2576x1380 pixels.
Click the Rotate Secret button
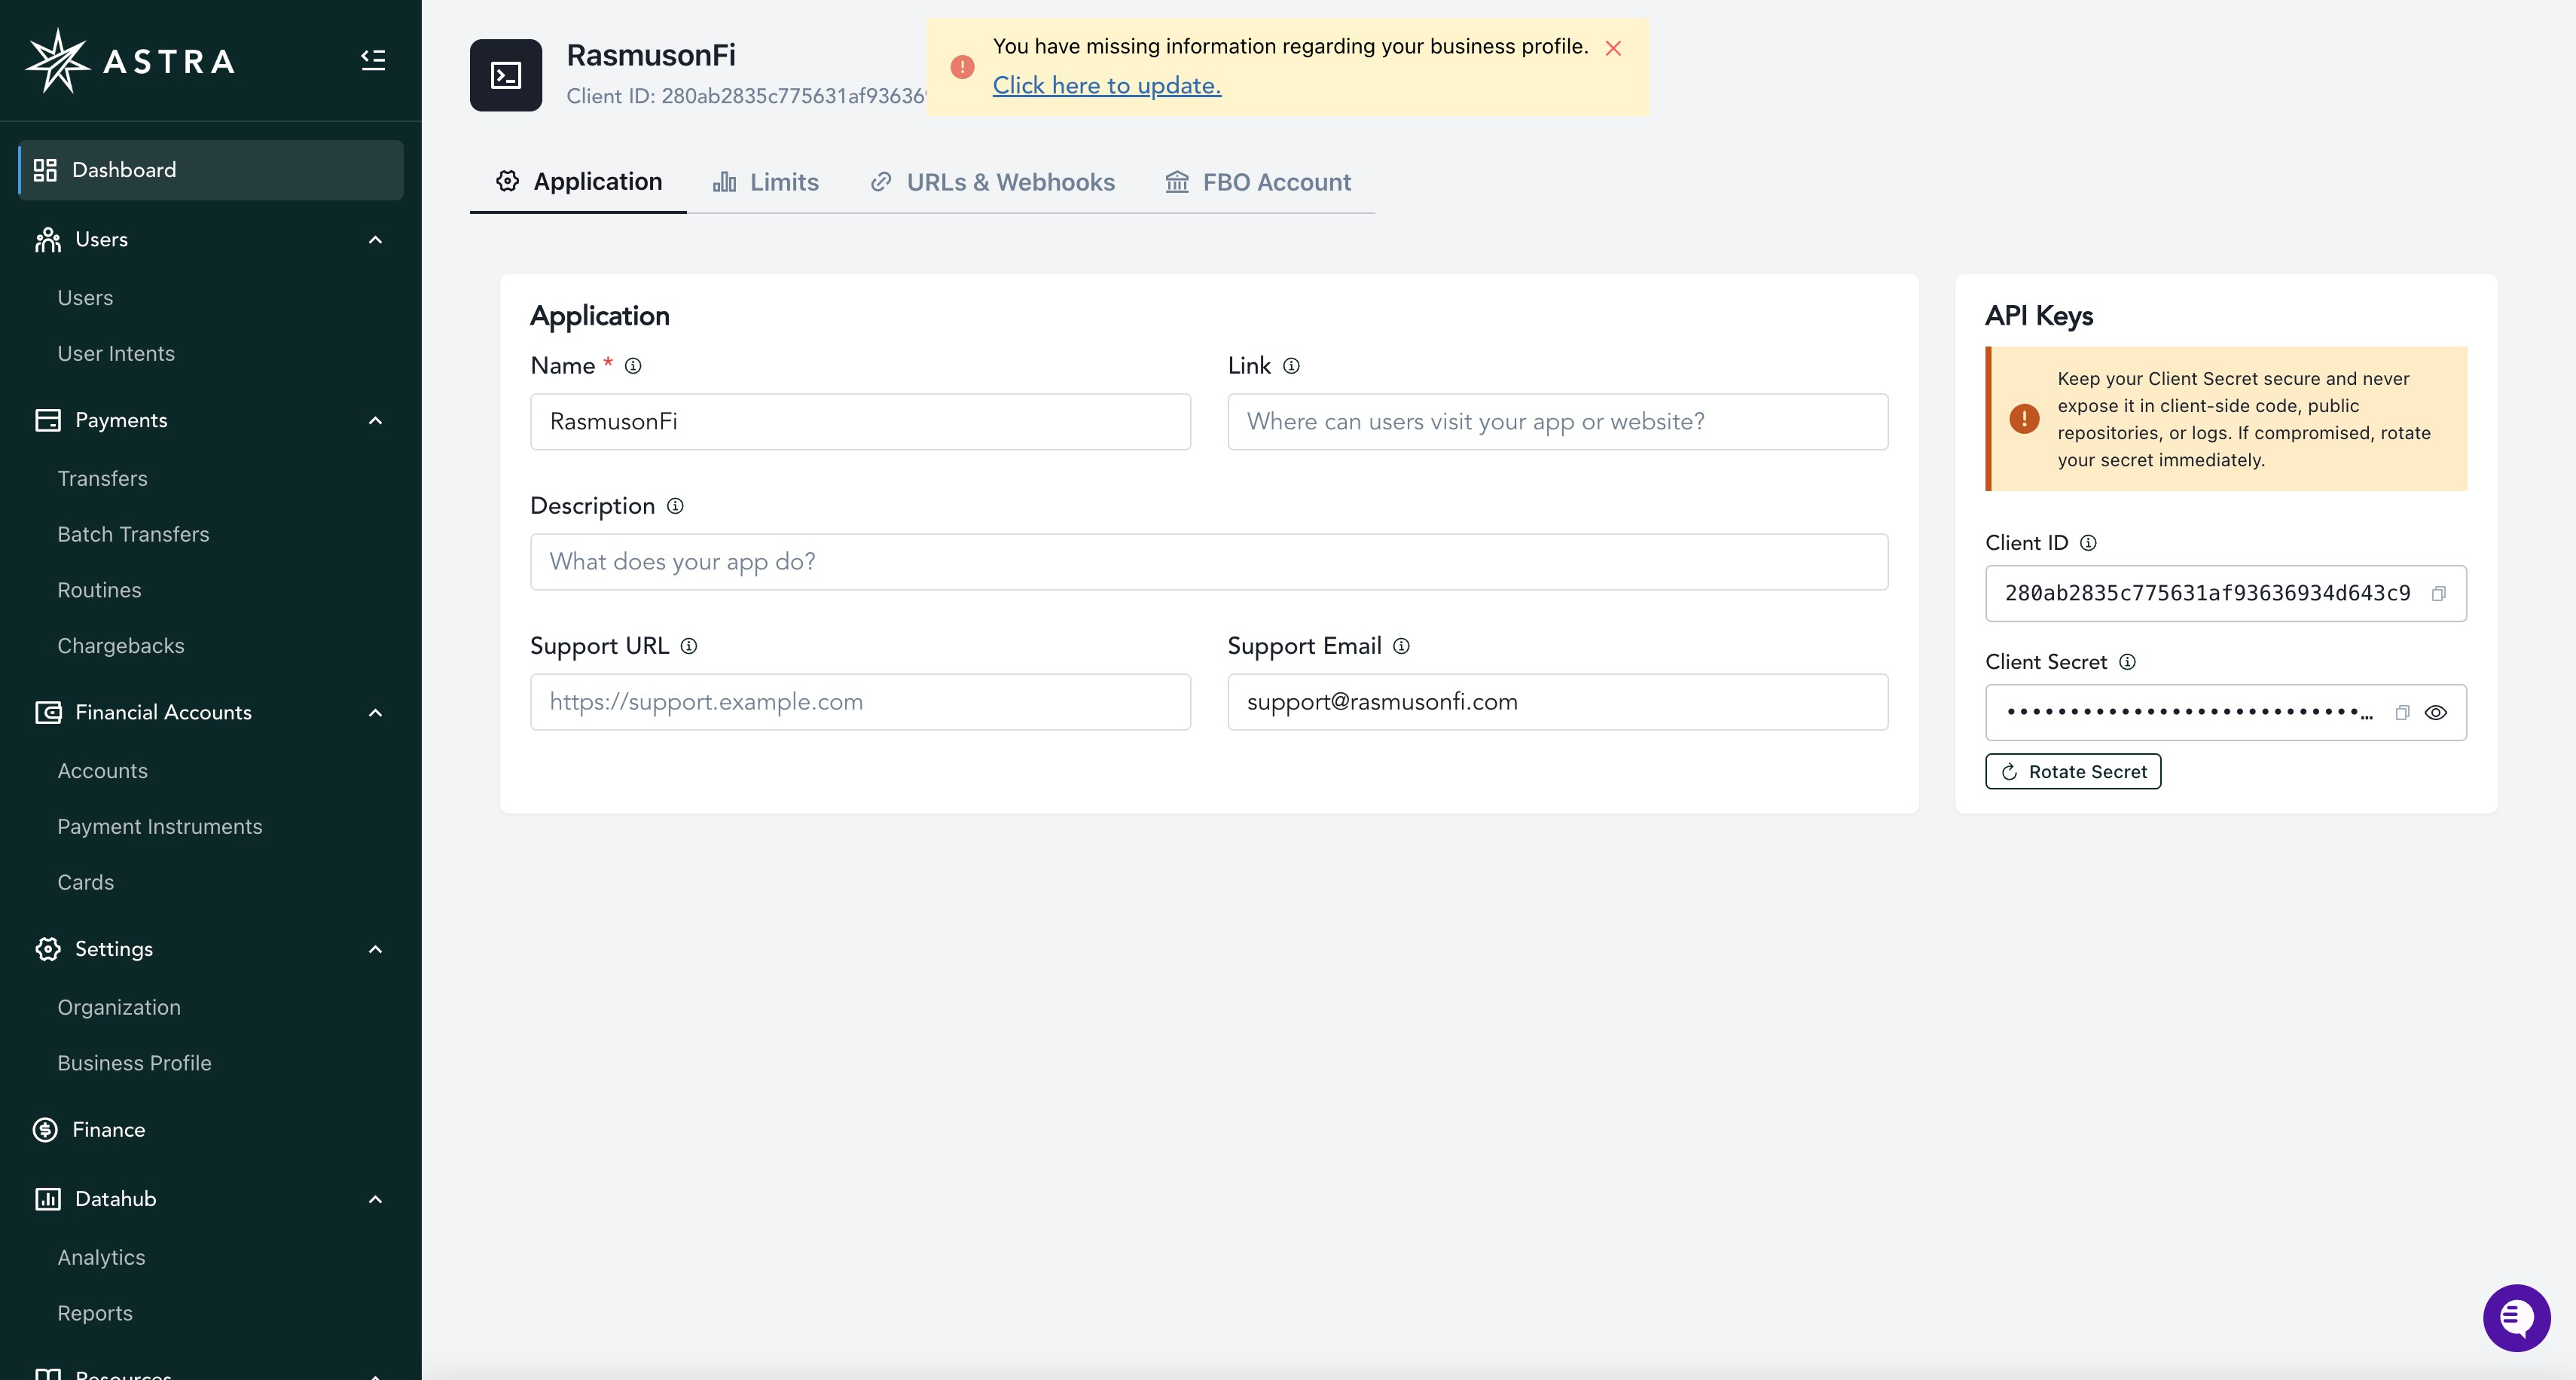2073,772
